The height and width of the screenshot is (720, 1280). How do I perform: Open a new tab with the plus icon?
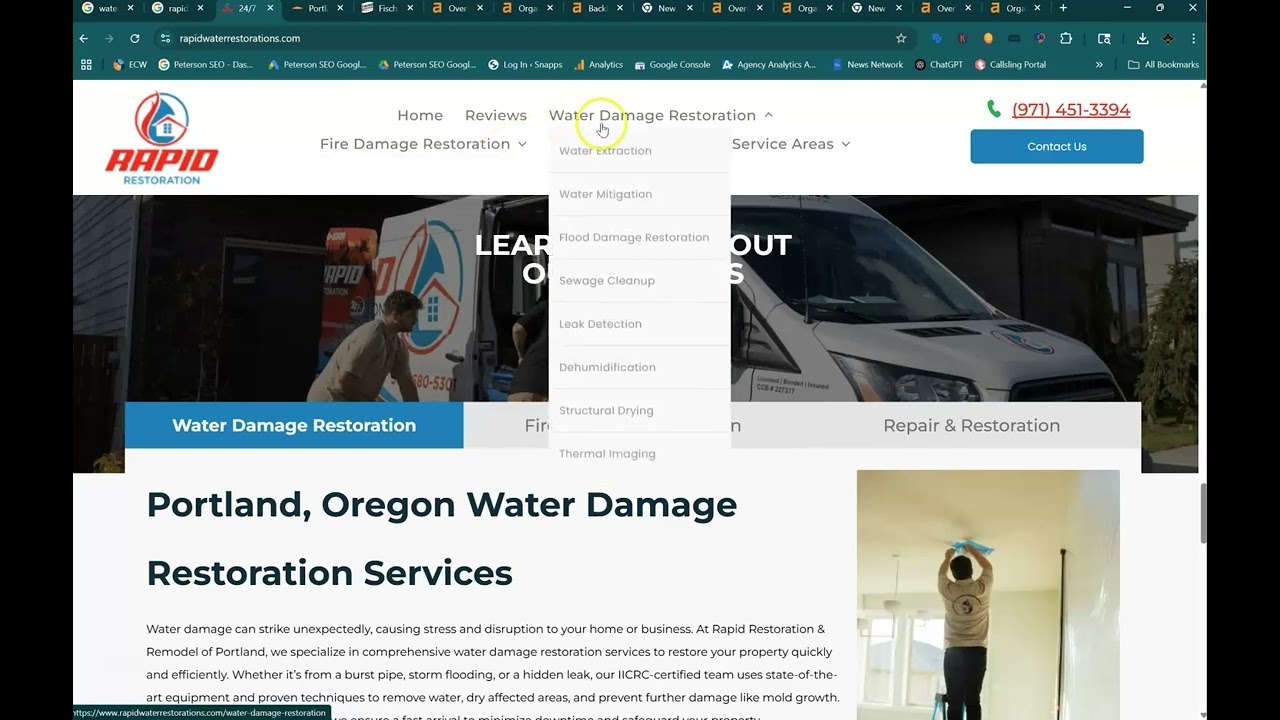coord(1063,8)
